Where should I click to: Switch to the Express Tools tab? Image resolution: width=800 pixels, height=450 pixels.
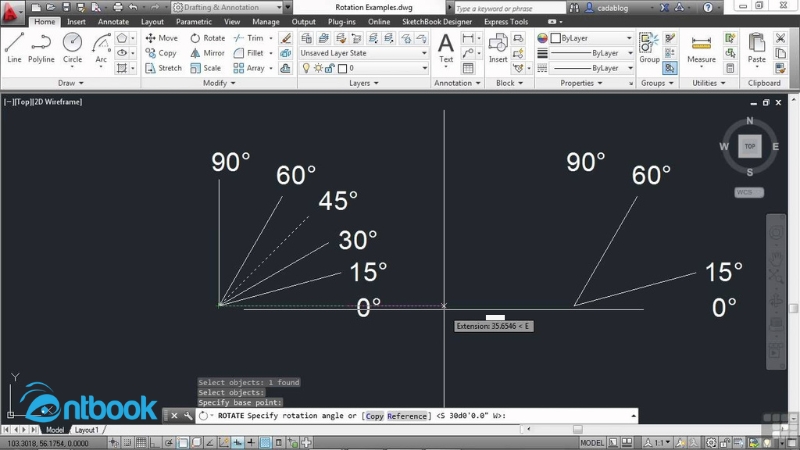pos(506,21)
